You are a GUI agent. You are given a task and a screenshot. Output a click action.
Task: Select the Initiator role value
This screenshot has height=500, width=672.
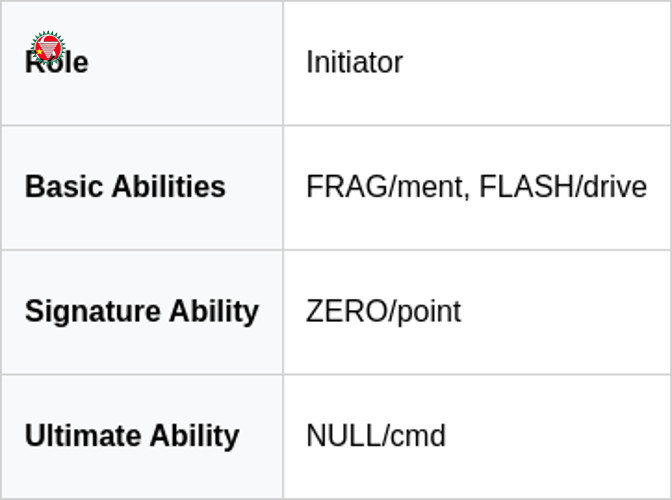click(354, 62)
